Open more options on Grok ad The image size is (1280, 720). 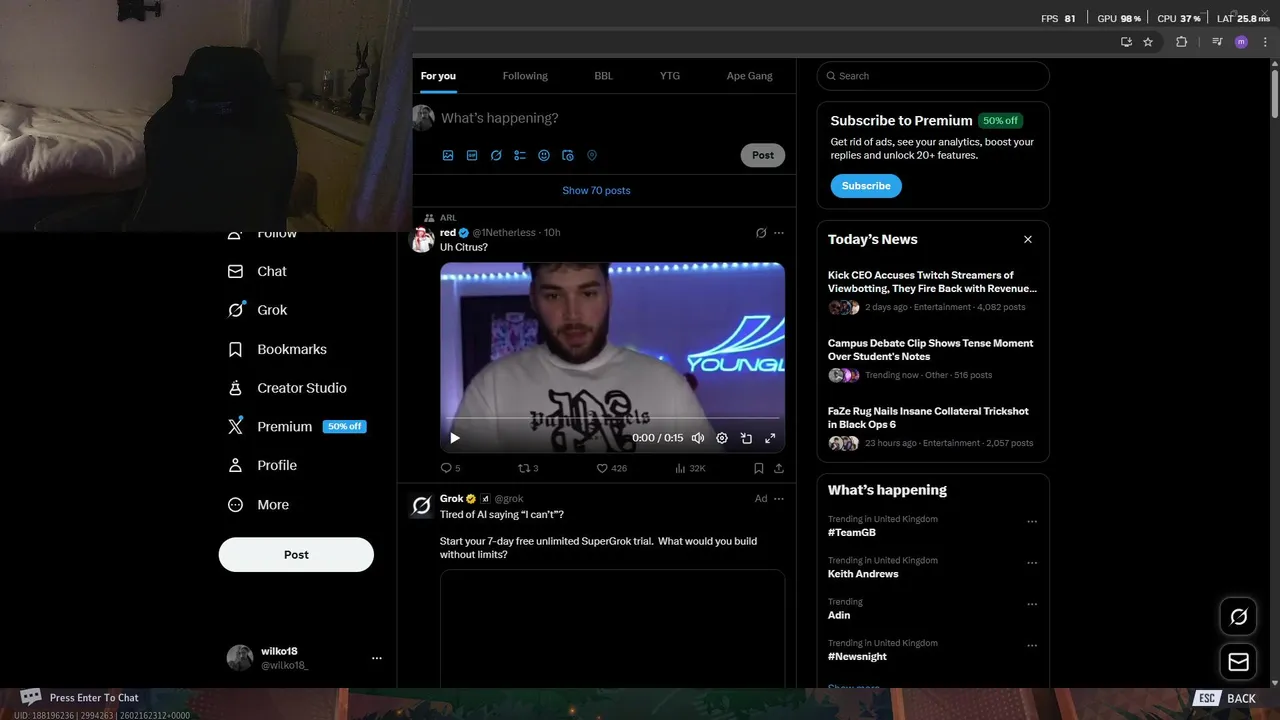779,499
